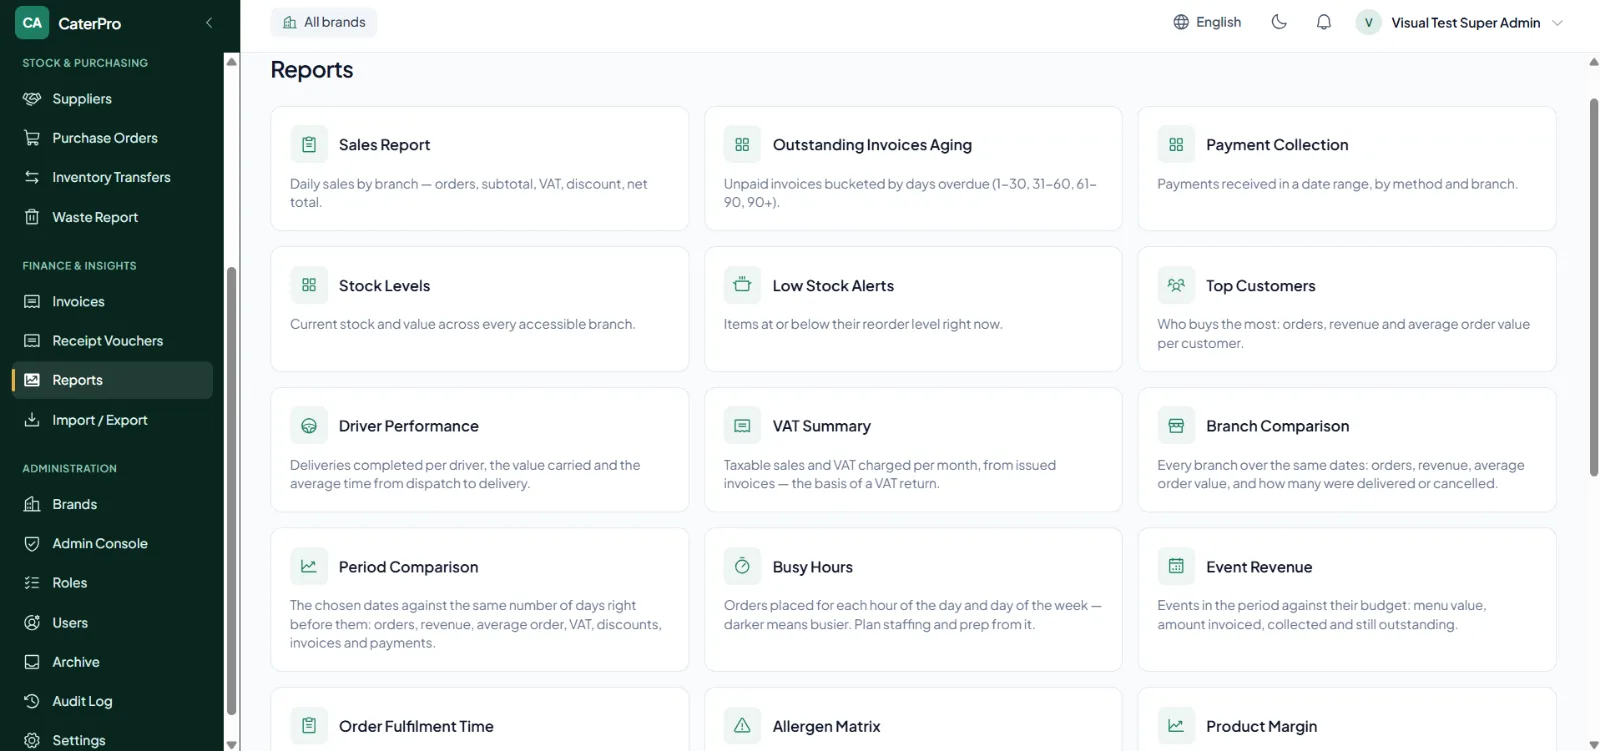Open Roles from the sidebar

[112, 583]
